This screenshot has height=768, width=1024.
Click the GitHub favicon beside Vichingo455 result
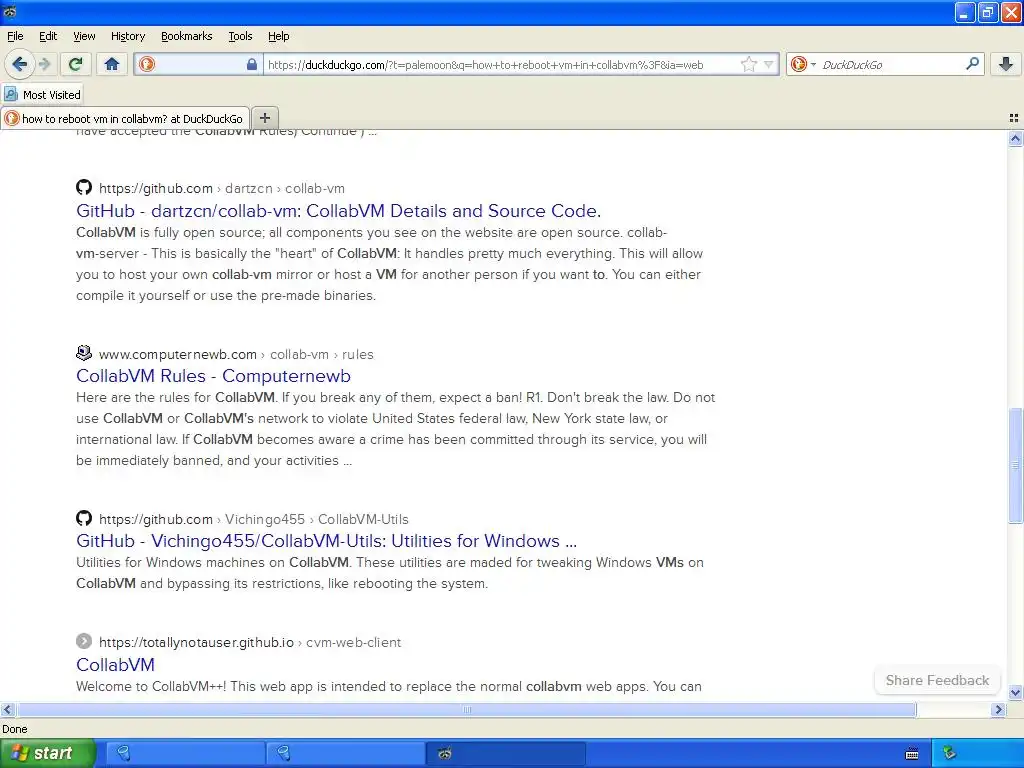(x=84, y=519)
